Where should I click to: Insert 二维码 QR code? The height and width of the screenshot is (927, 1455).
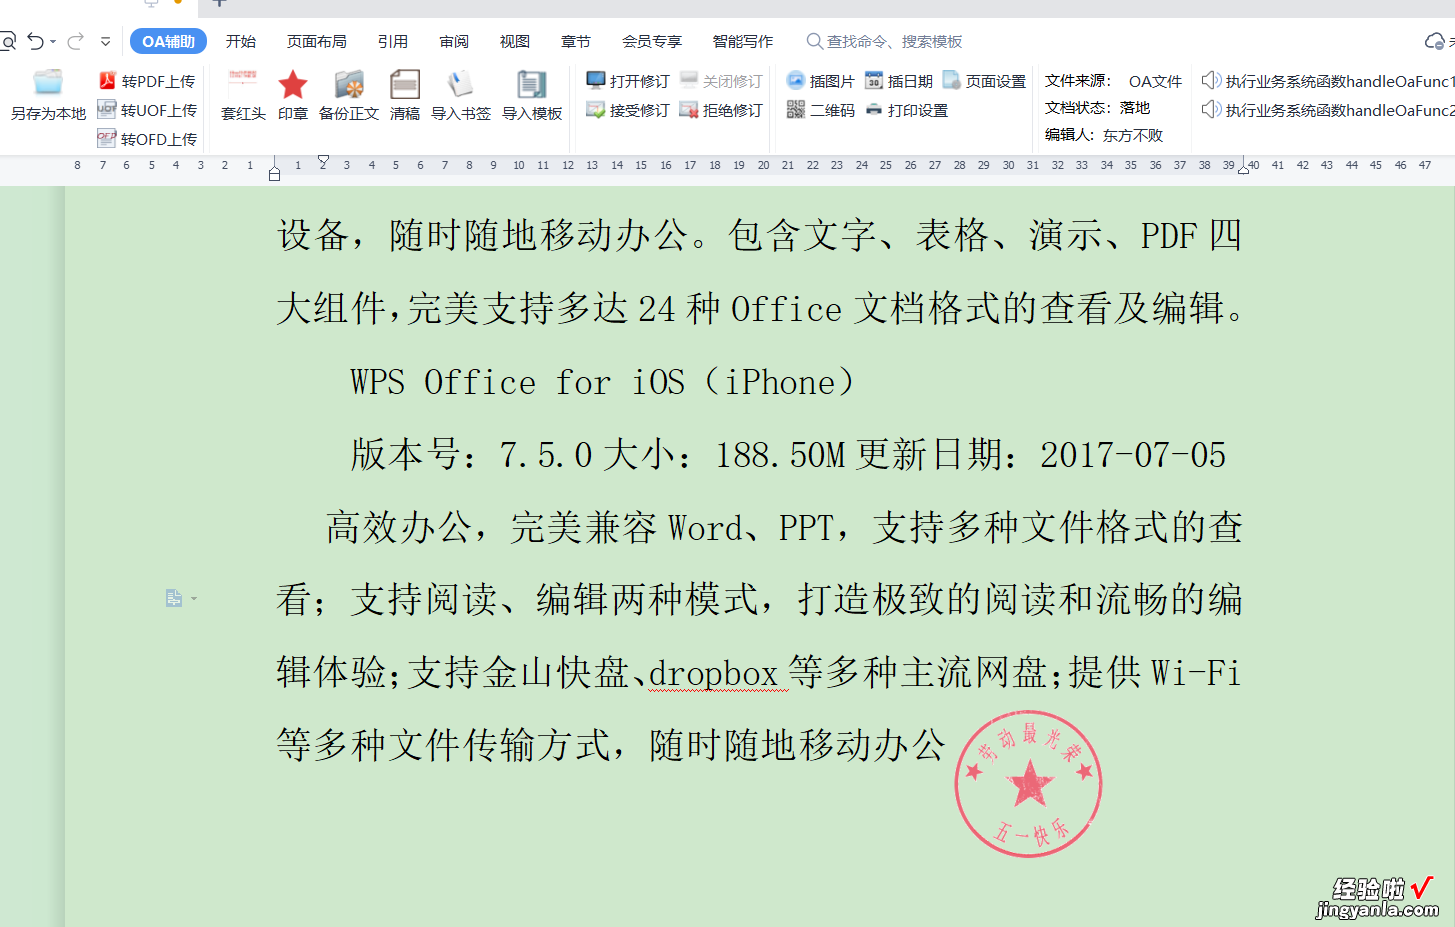pos(821,110)
